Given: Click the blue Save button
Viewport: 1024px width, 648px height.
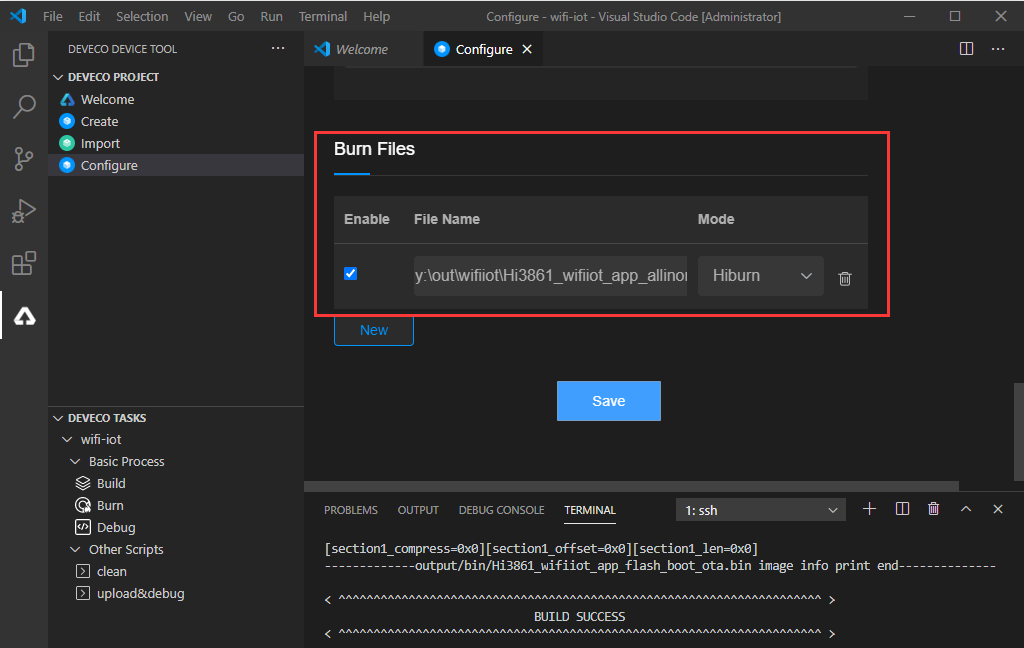Looking at the screenshot, I should (609, 401).
